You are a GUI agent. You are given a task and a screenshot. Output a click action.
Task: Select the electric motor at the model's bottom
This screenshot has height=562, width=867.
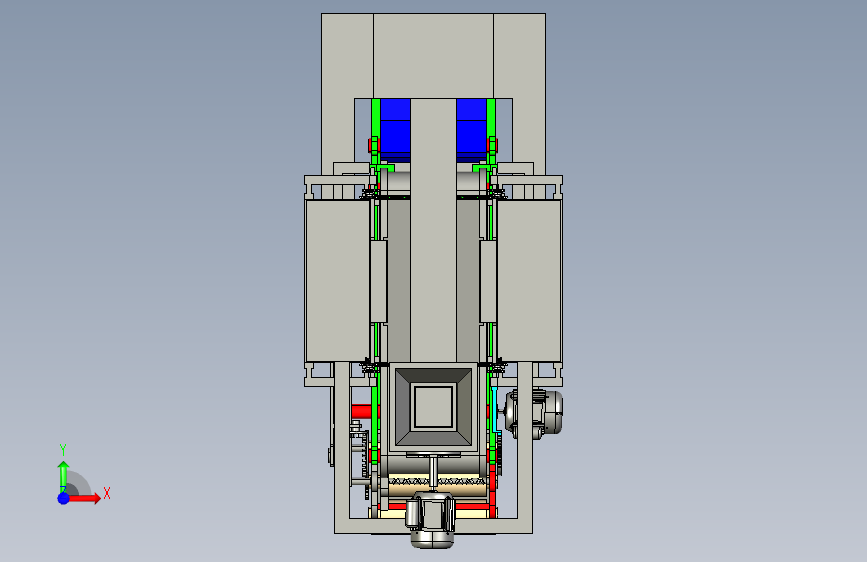tap(431, 520)
